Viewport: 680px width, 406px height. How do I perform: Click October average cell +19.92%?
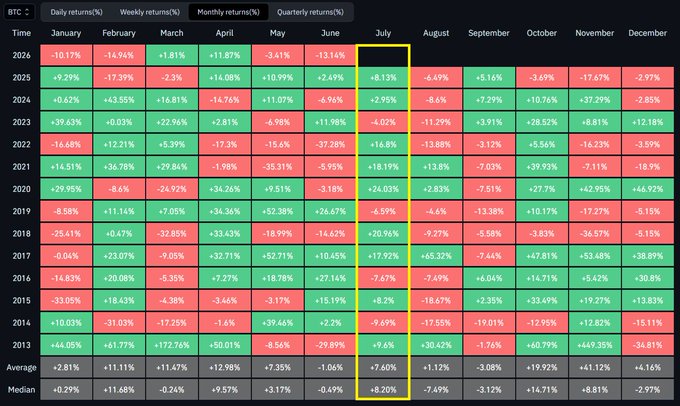(542, 367)
